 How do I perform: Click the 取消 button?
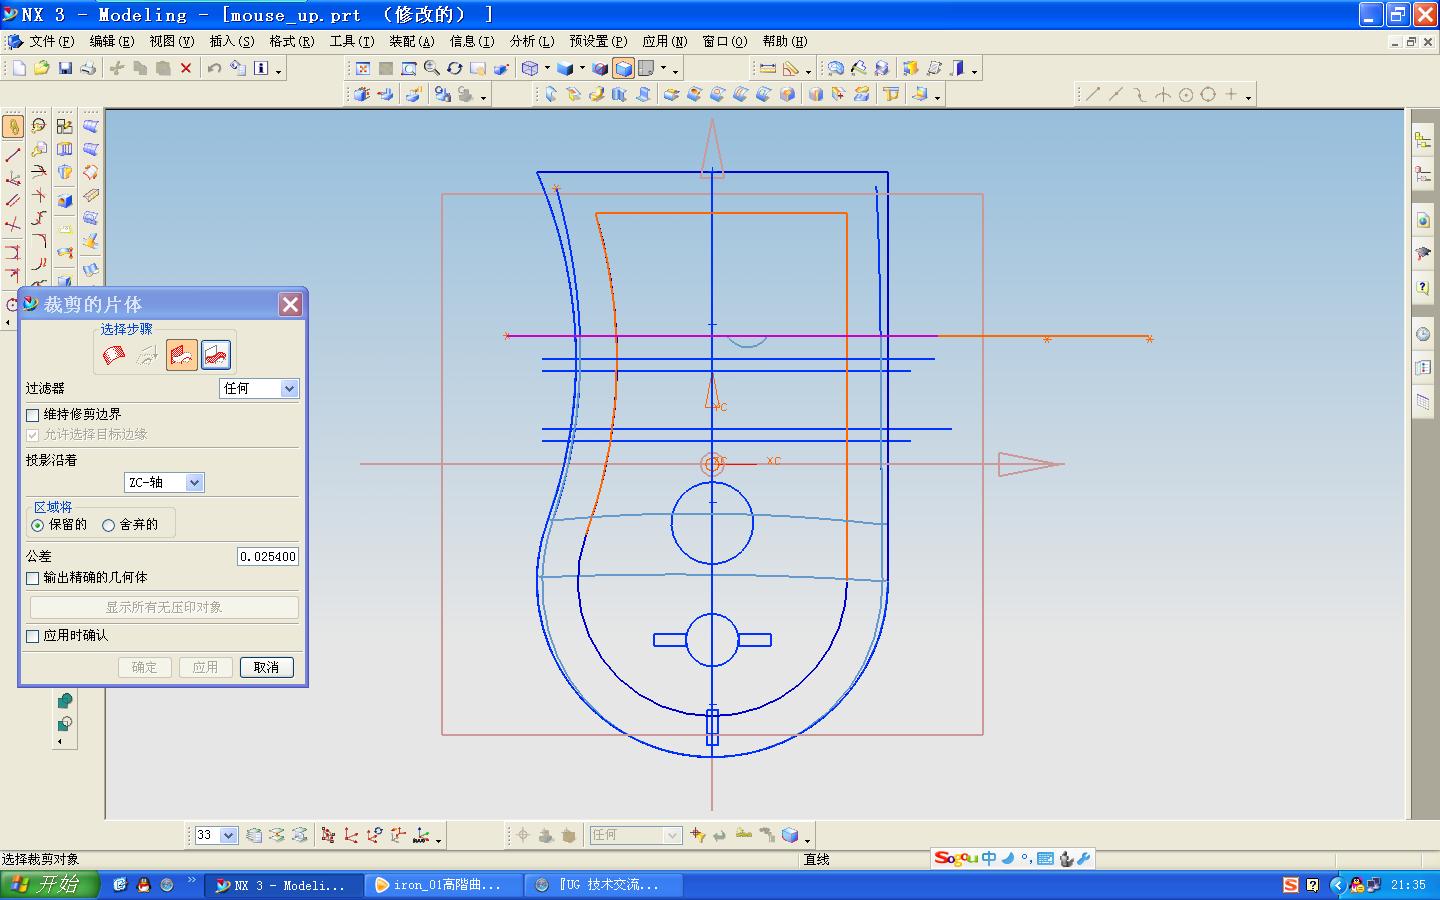(x=266, y=667)
